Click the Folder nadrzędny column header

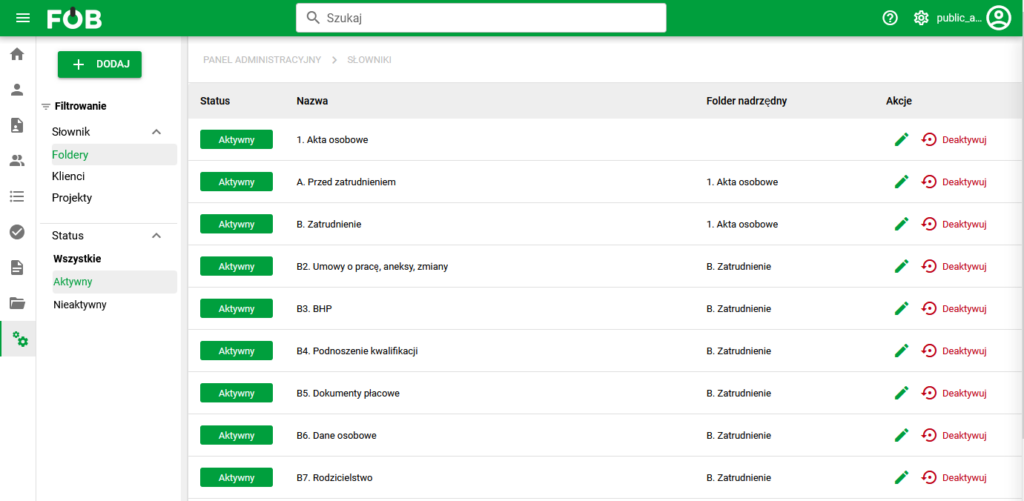click(746, 101)
